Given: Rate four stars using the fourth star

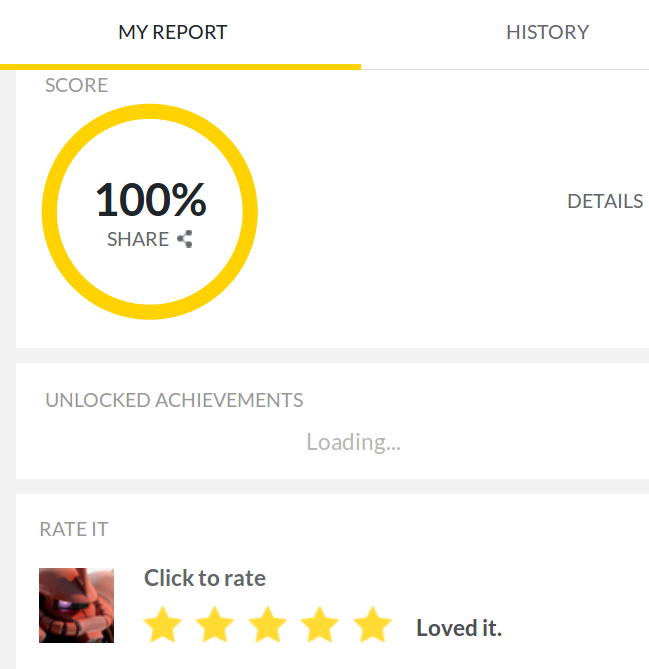Looking at the screenshot, I should [x=320, y=626].
